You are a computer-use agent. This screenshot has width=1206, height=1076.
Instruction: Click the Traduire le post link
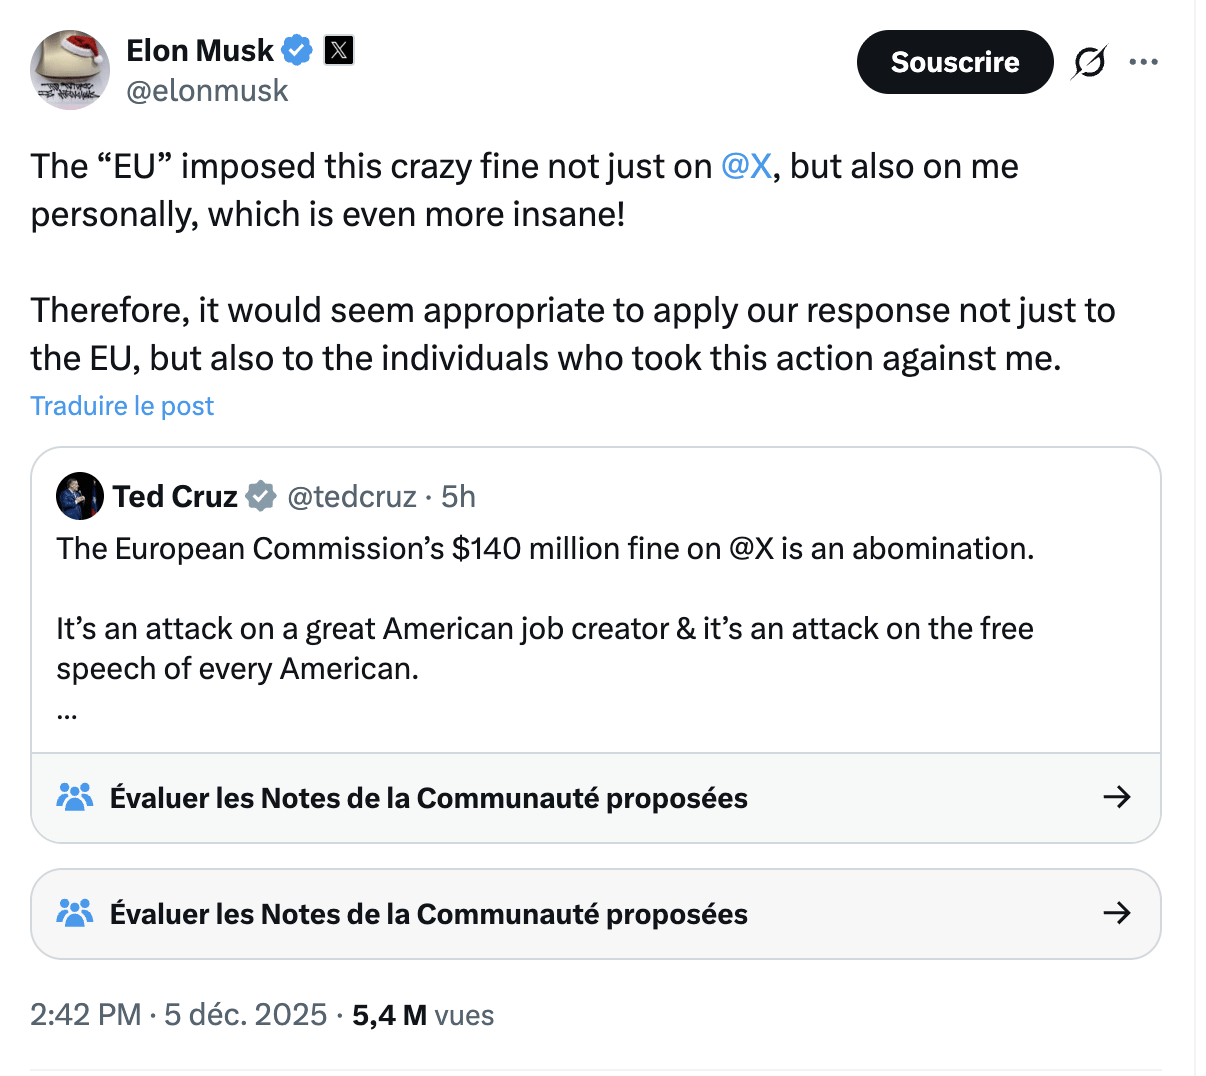pos(122,406)
